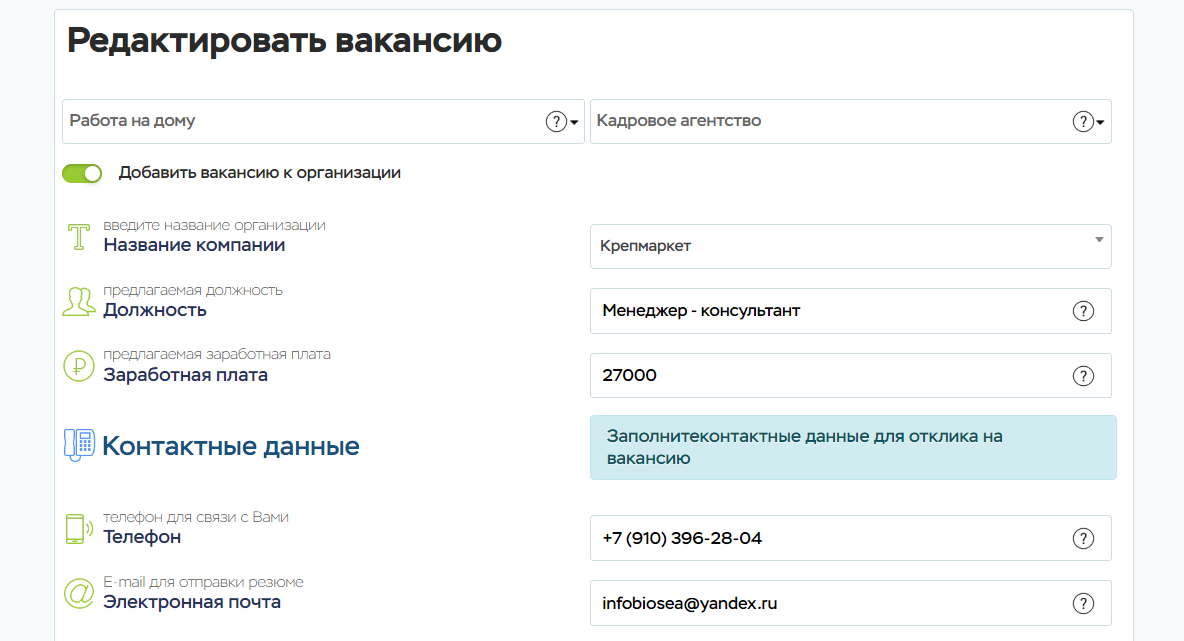
Task: Click help icon in "Кадровое агентство" field
Action: (x=1083, y=122)
